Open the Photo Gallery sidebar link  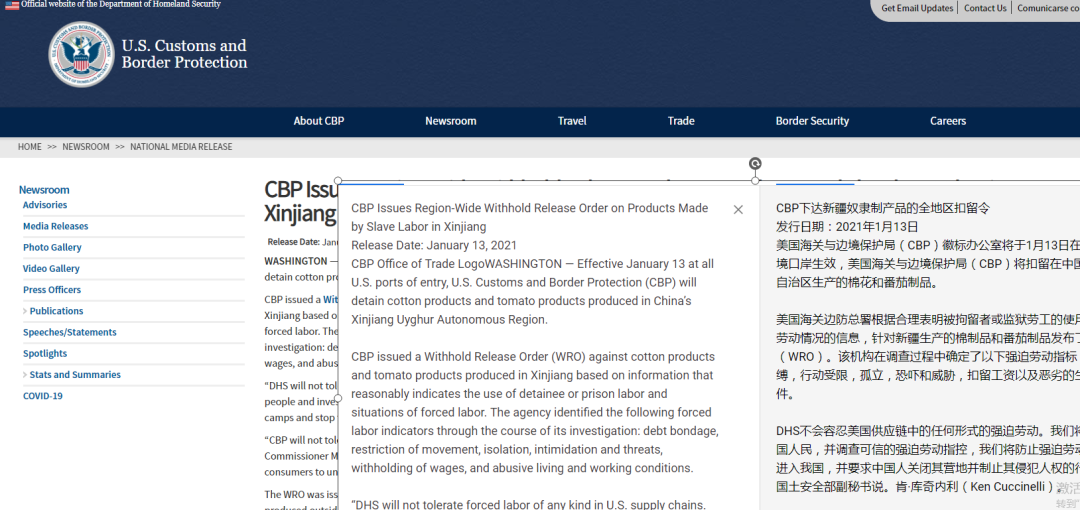(x=52, y=247)
